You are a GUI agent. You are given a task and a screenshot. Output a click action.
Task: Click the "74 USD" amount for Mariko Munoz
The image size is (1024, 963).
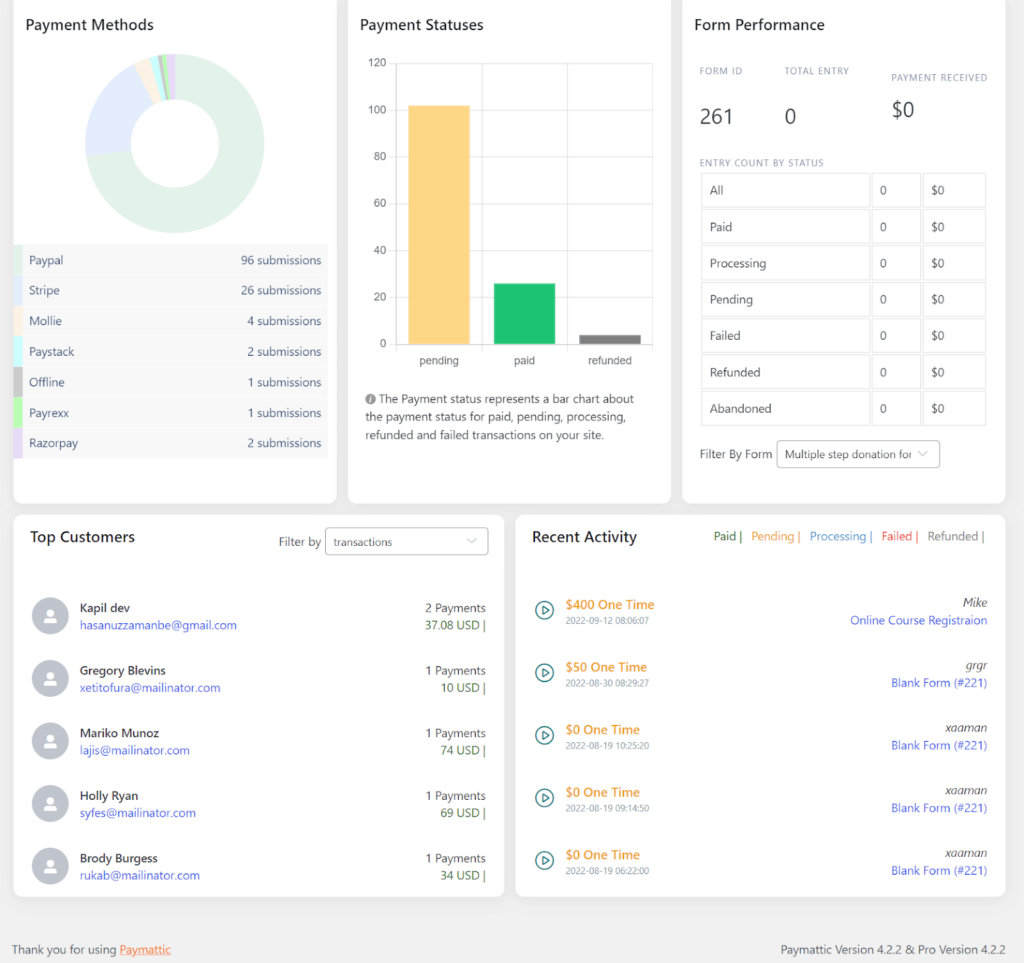460,751
